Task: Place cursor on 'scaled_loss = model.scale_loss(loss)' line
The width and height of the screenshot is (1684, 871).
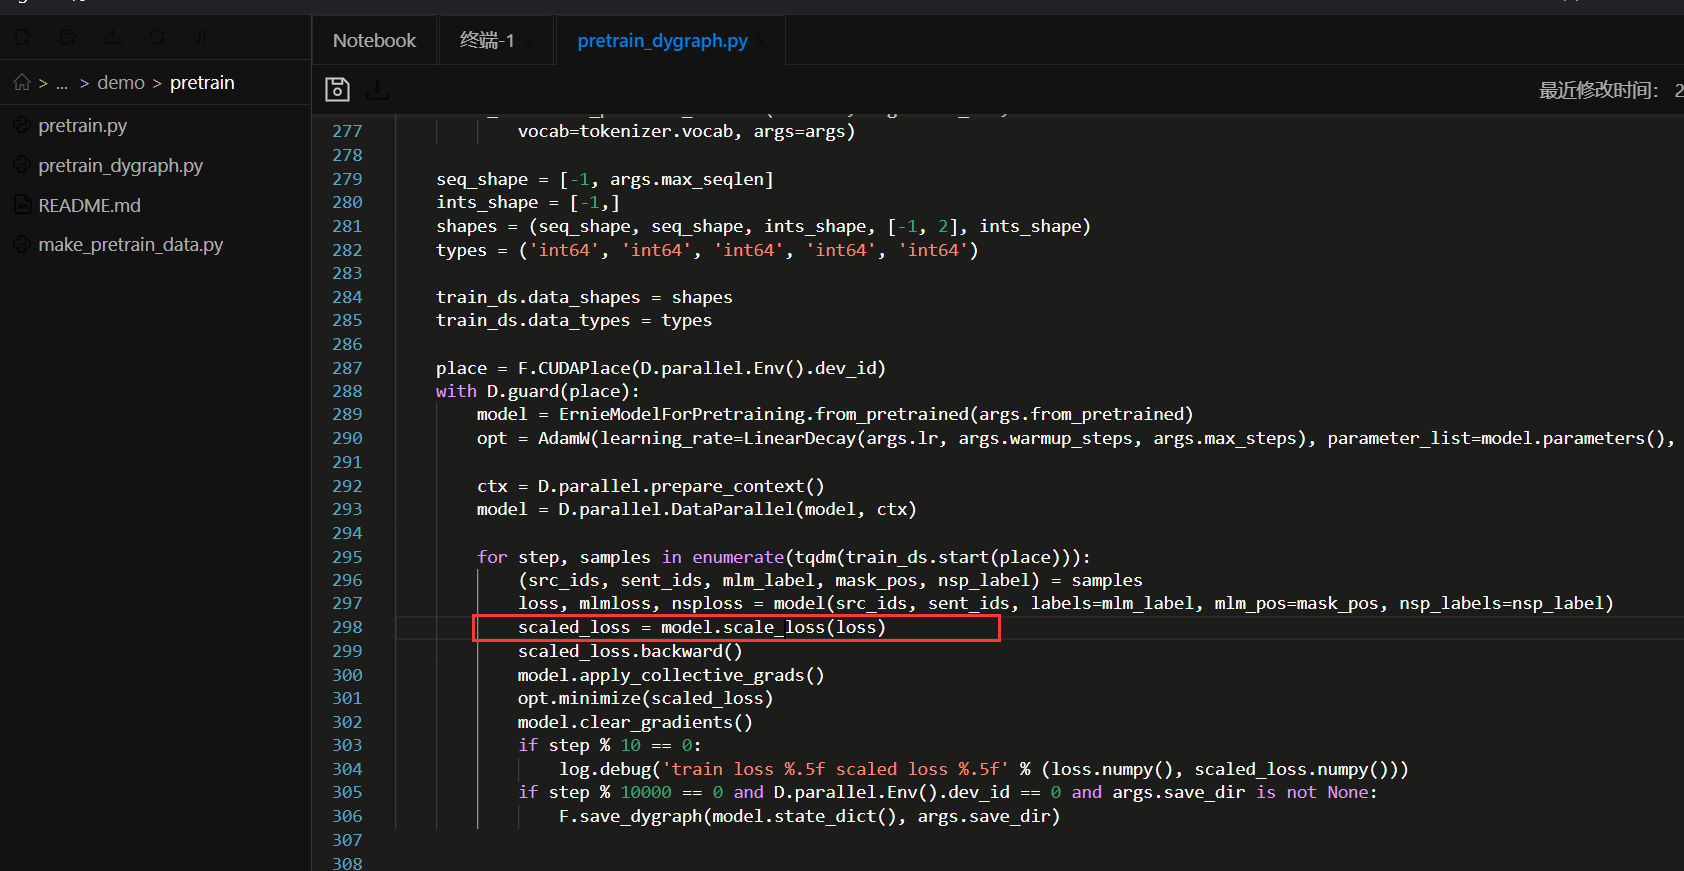Action: click(x=702, y=627)
